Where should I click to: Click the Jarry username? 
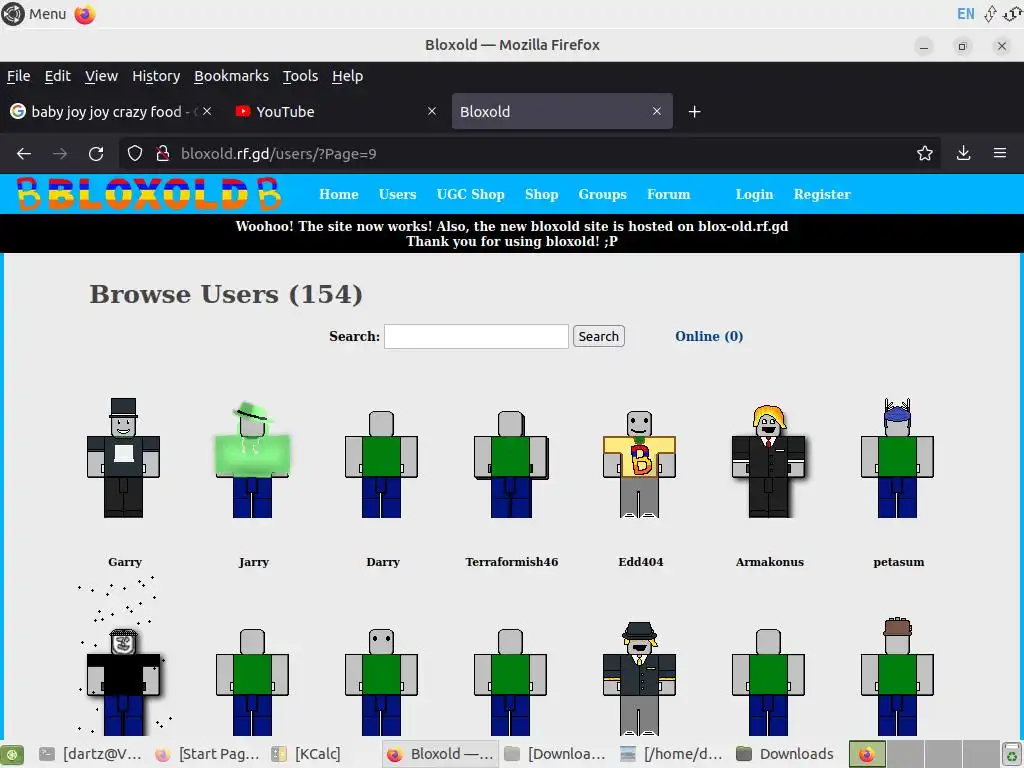coord(253,562)
